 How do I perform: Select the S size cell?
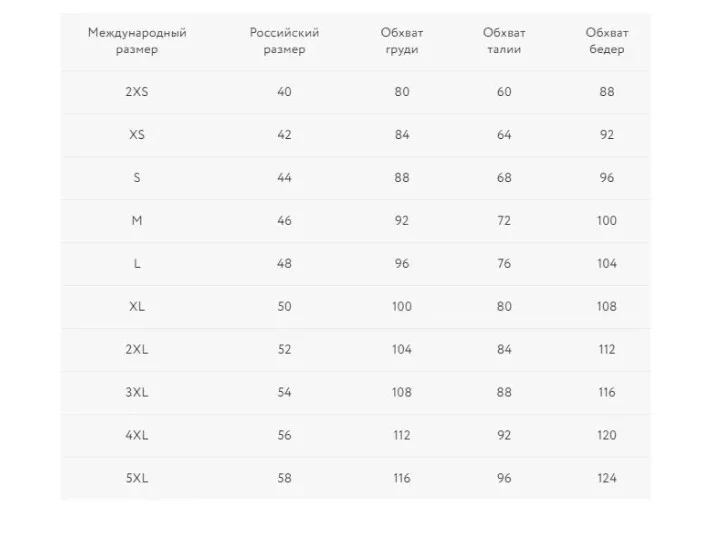tap(137, 177)
